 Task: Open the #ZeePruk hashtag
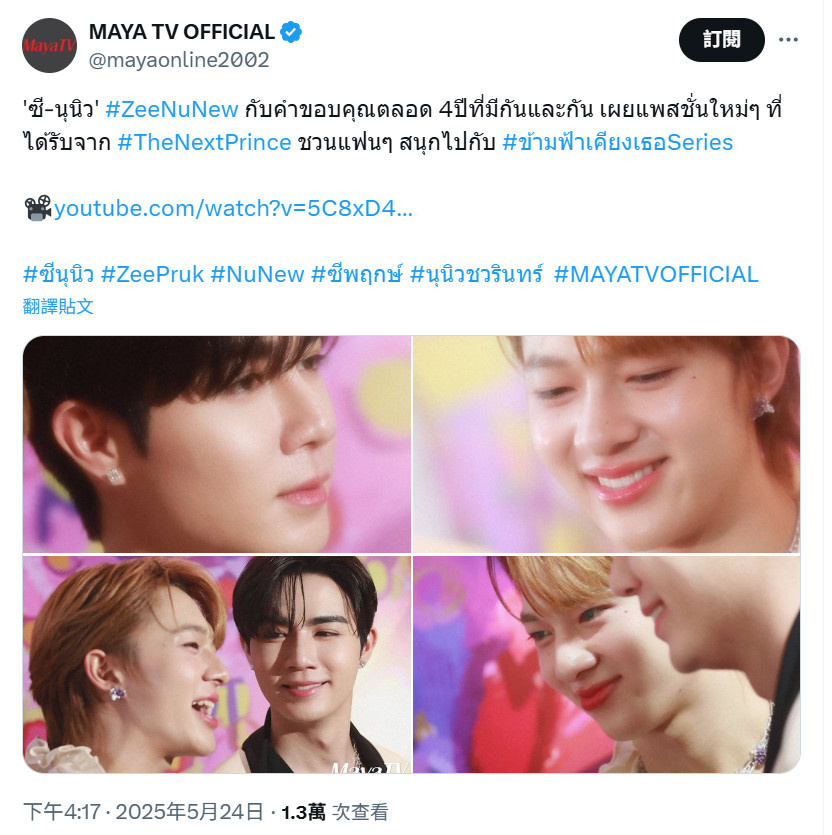tap(152, 275)
